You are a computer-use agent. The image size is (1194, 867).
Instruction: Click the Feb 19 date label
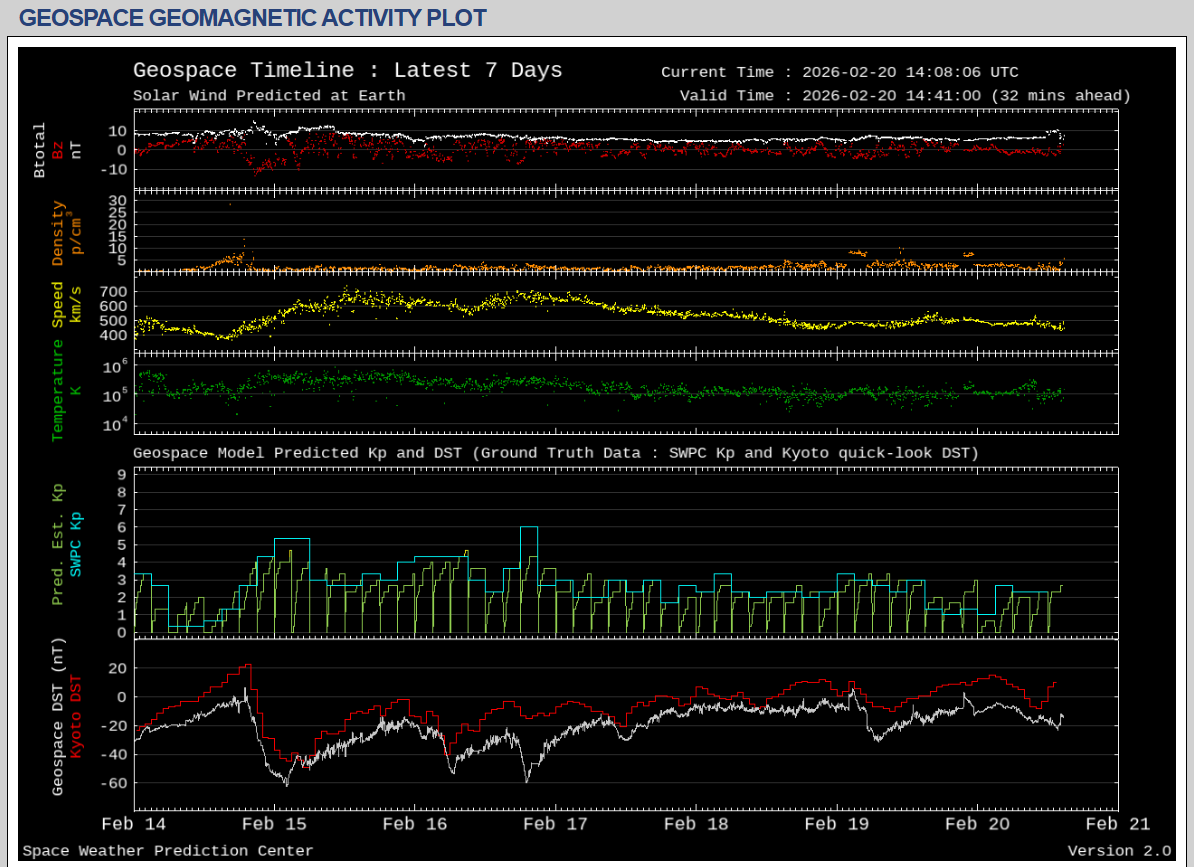click(x=836, y=824)
